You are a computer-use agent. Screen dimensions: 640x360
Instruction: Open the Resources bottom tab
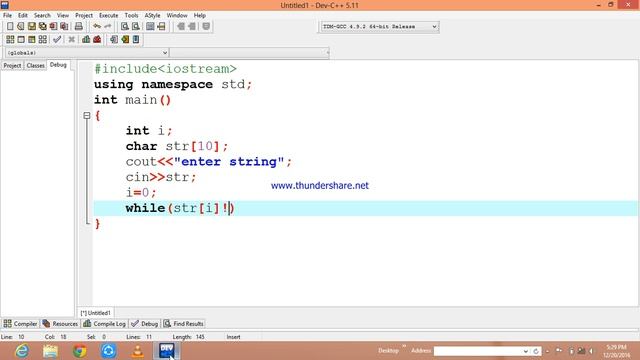click(60, 324)
